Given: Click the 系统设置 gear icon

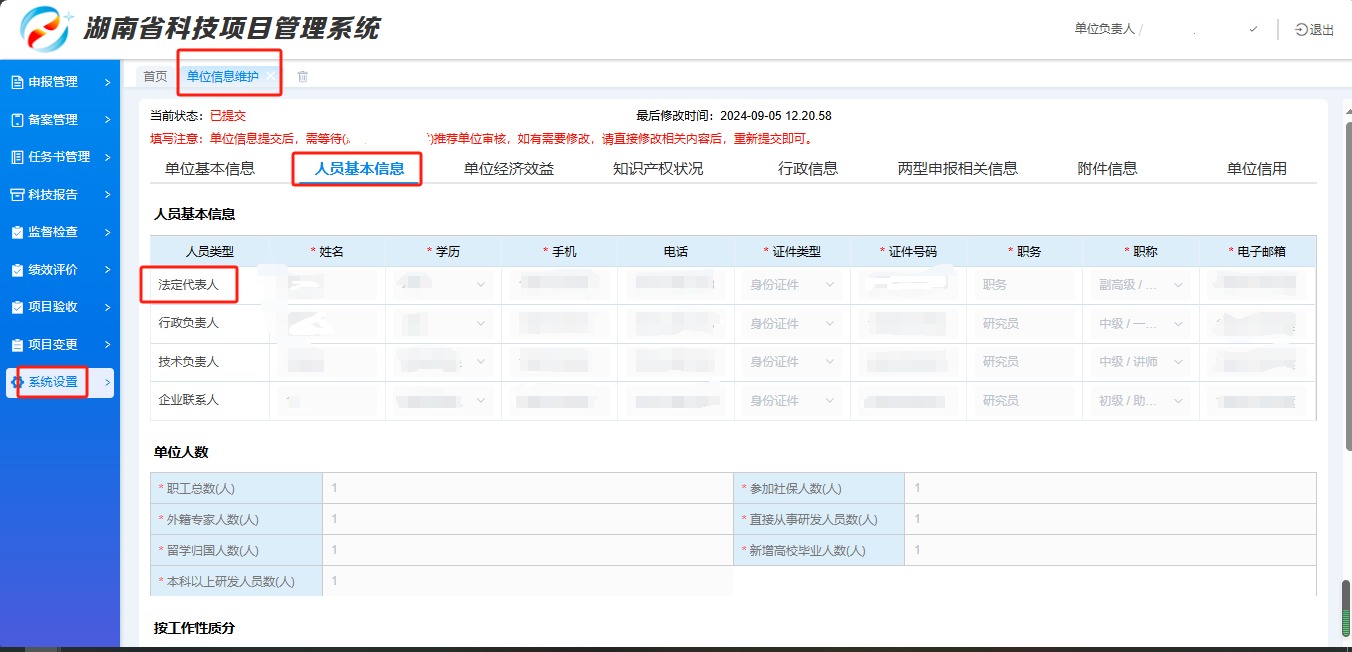Looking at the screenshot, I should (x=17, y=382).
